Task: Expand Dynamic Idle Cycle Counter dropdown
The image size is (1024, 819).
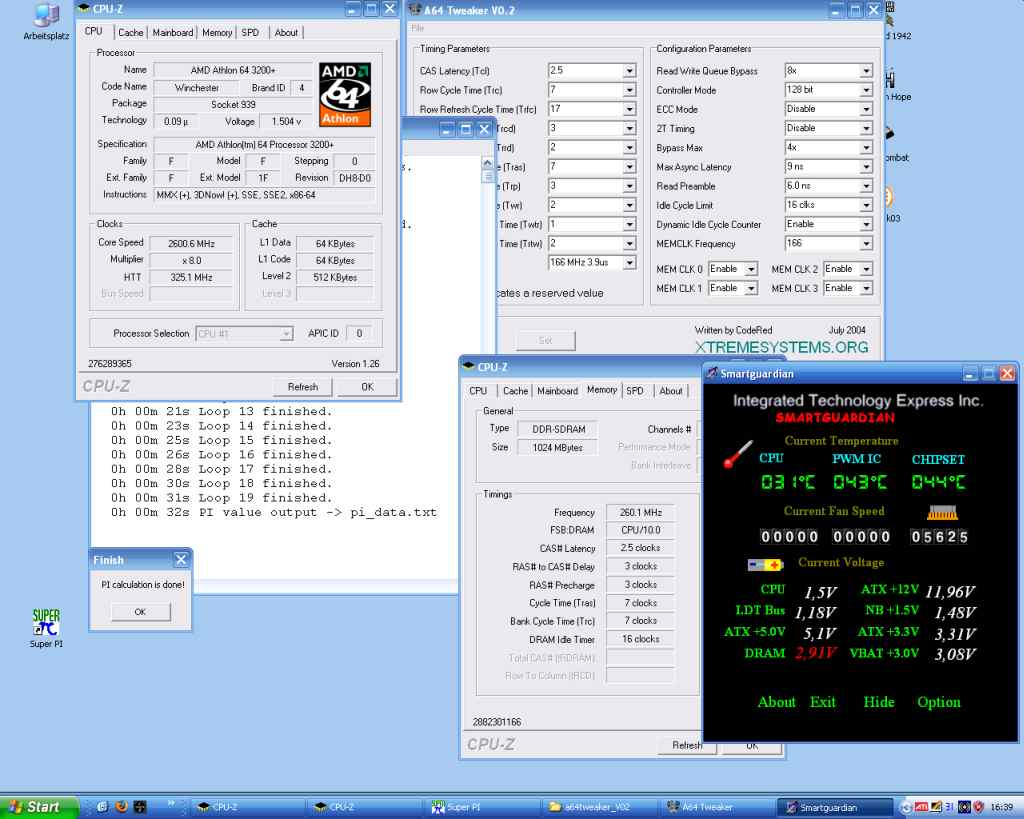Action: click(866, 225)
